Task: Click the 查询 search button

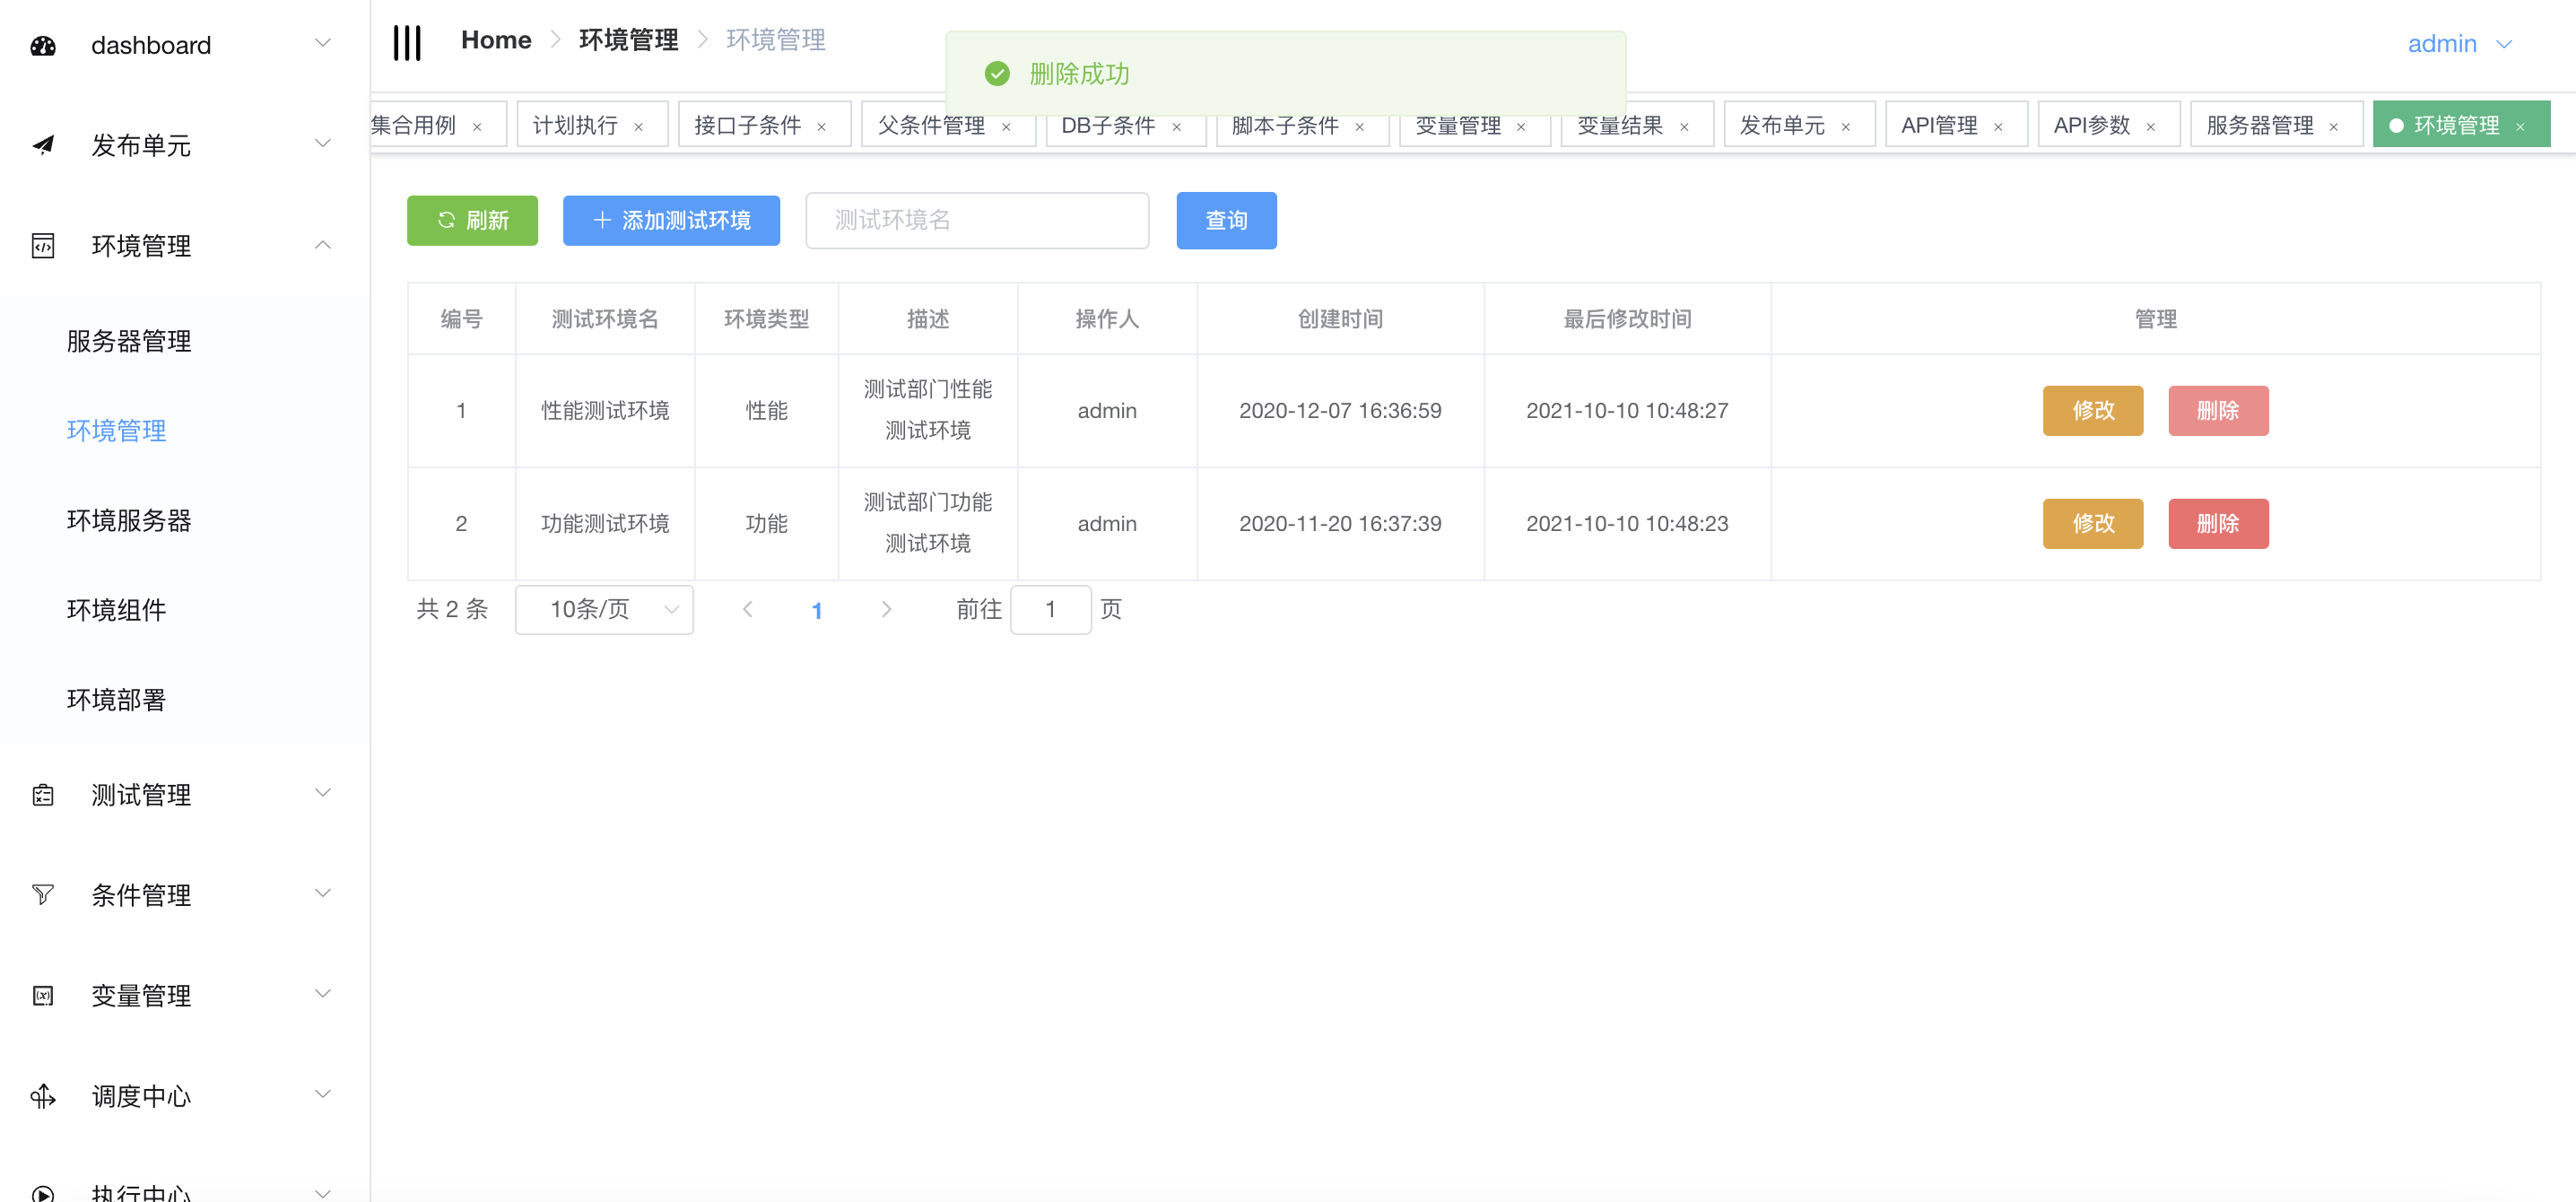Action: click(x=1226, y=220)
